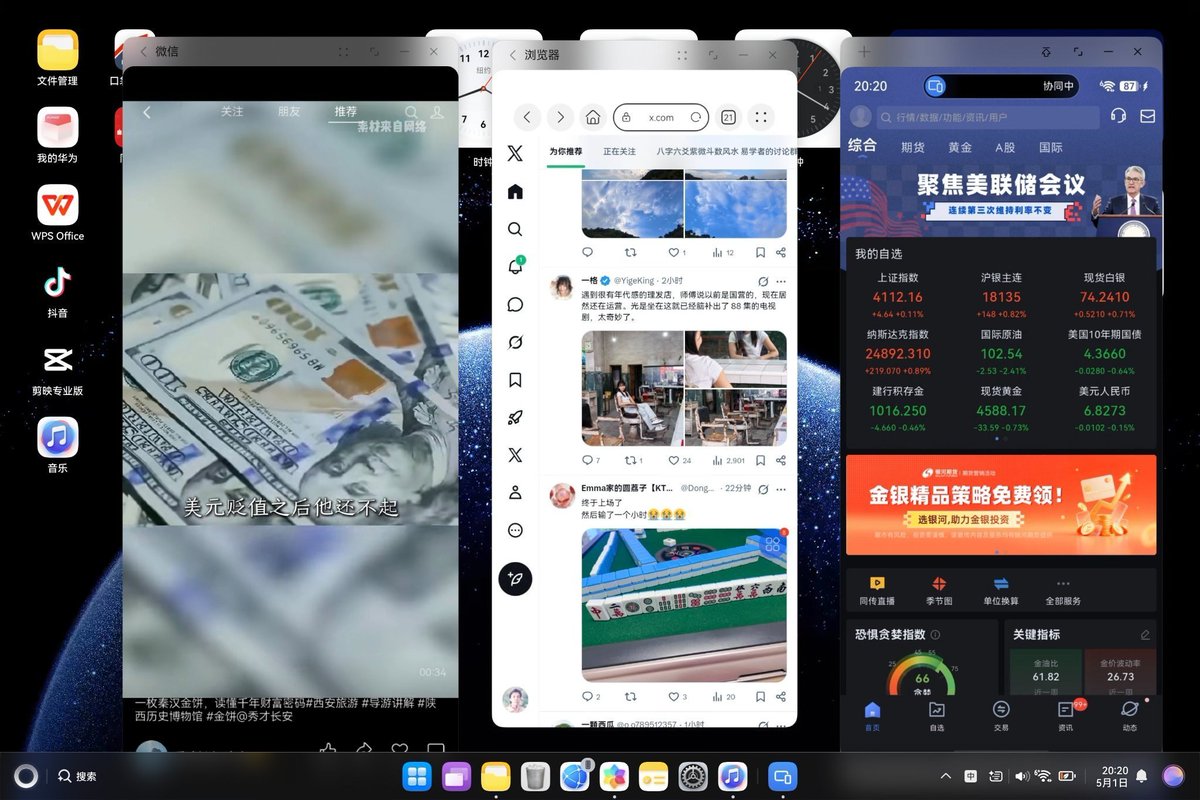Open the X search icon in browser sidebar
The width and height of the screenshot is (1200, 800).
[515, 229]
